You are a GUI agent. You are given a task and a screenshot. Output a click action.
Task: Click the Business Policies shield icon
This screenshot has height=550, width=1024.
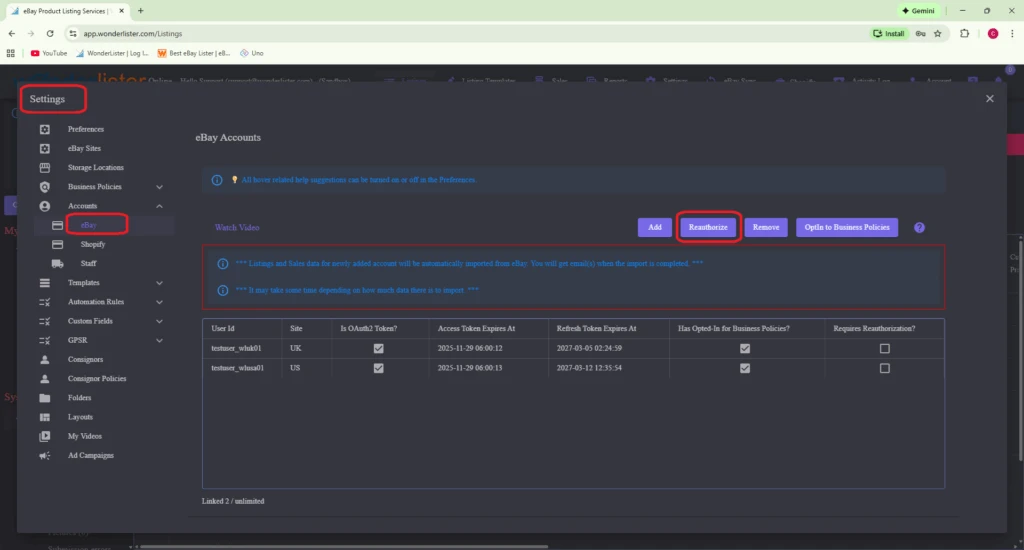coord(44,187)
